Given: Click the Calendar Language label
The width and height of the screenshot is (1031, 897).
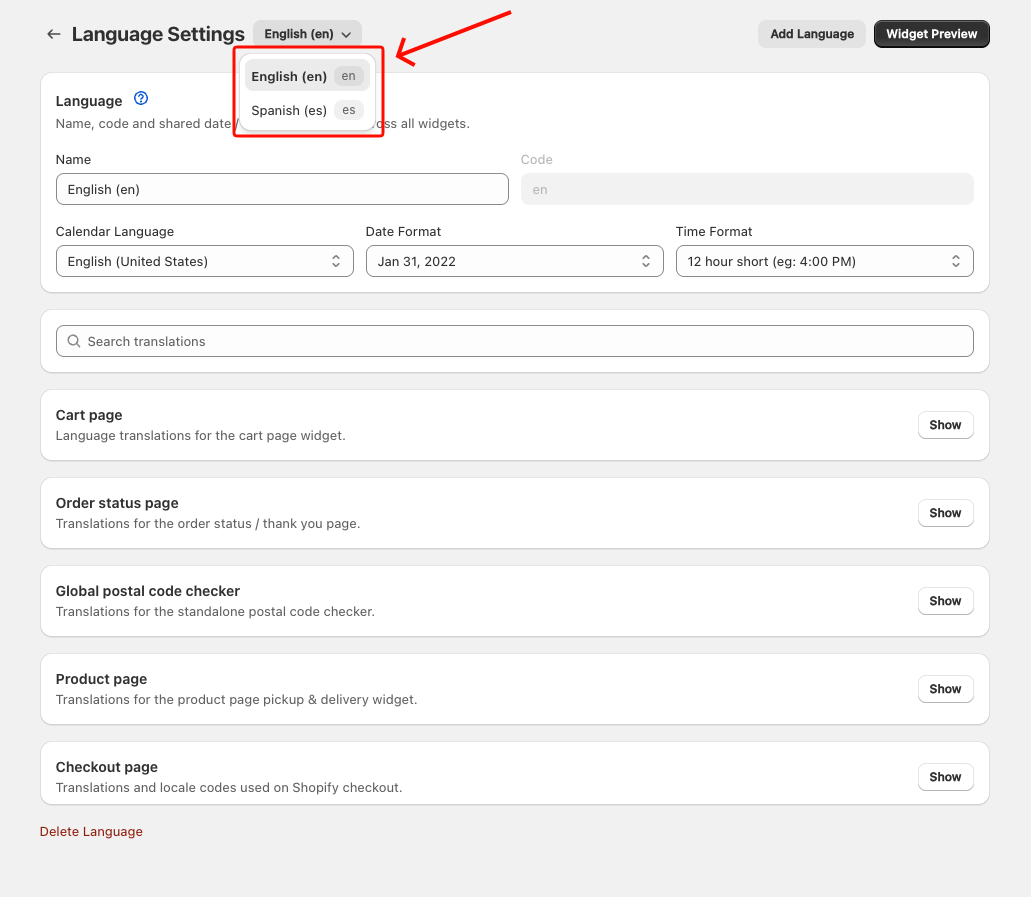Looking at the screenshot, I should [x=115, y=231].
